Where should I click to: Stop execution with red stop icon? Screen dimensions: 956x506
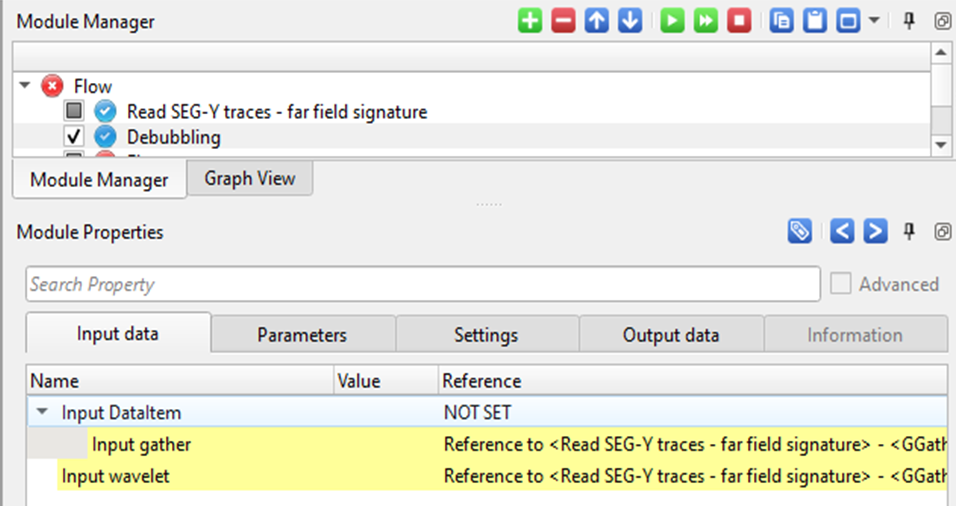(x=739, y=21)
